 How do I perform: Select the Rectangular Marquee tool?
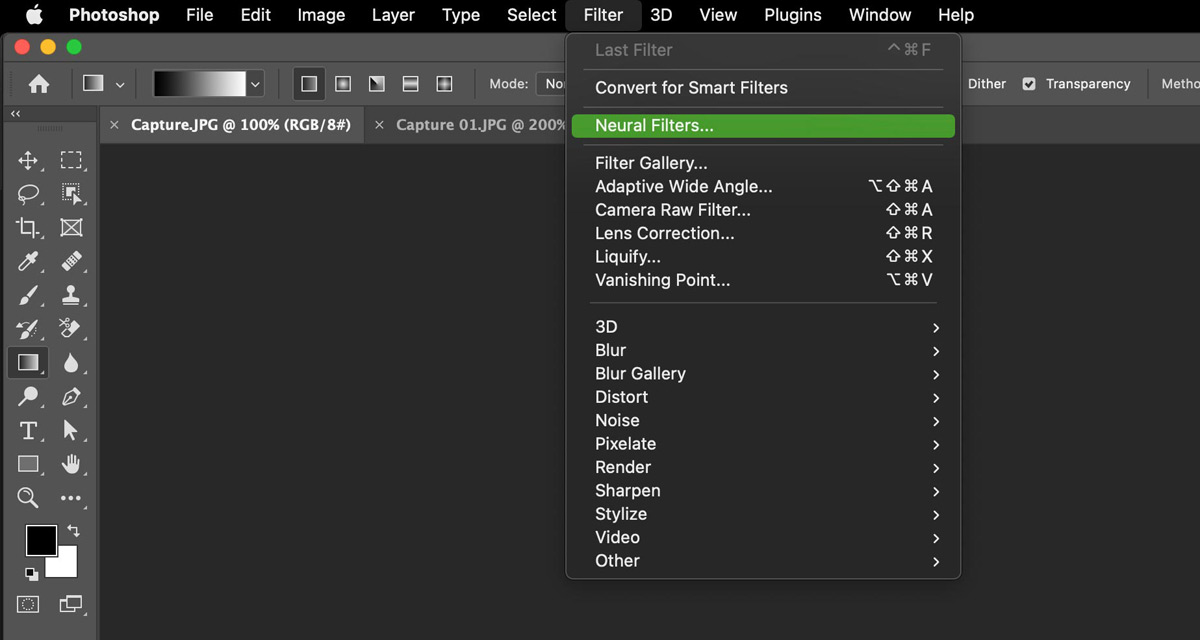(71, 161)
